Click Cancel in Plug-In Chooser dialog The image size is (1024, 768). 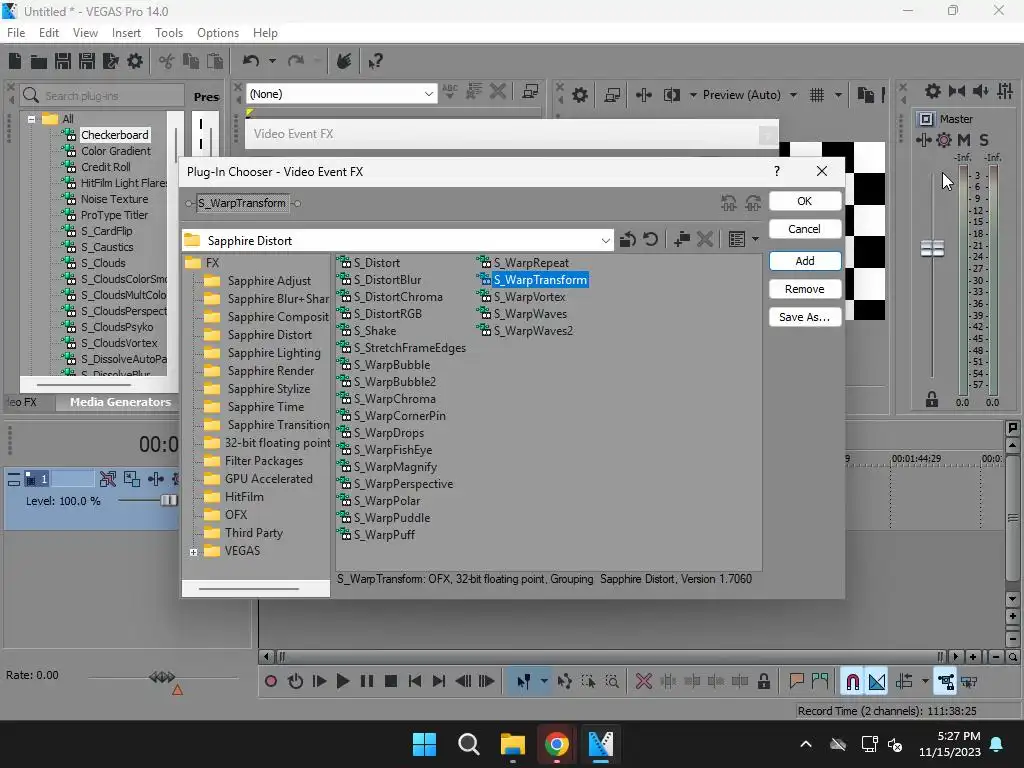point(805,229)
